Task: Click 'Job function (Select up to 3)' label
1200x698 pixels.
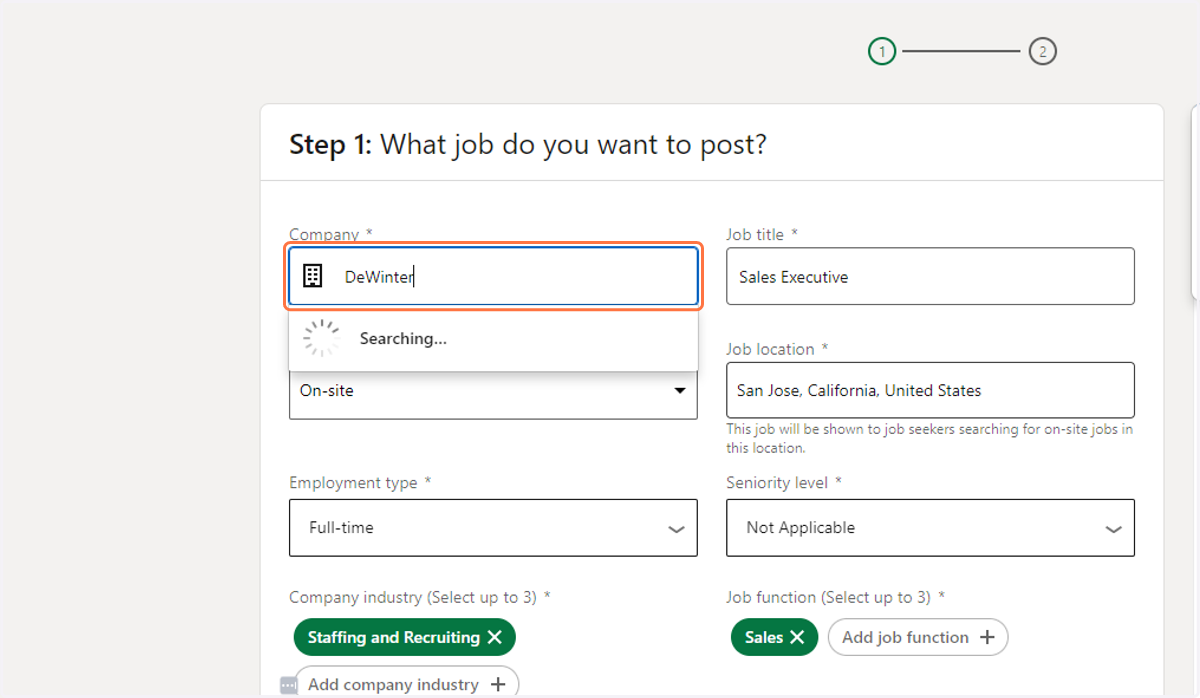Action: click(836, 598)
